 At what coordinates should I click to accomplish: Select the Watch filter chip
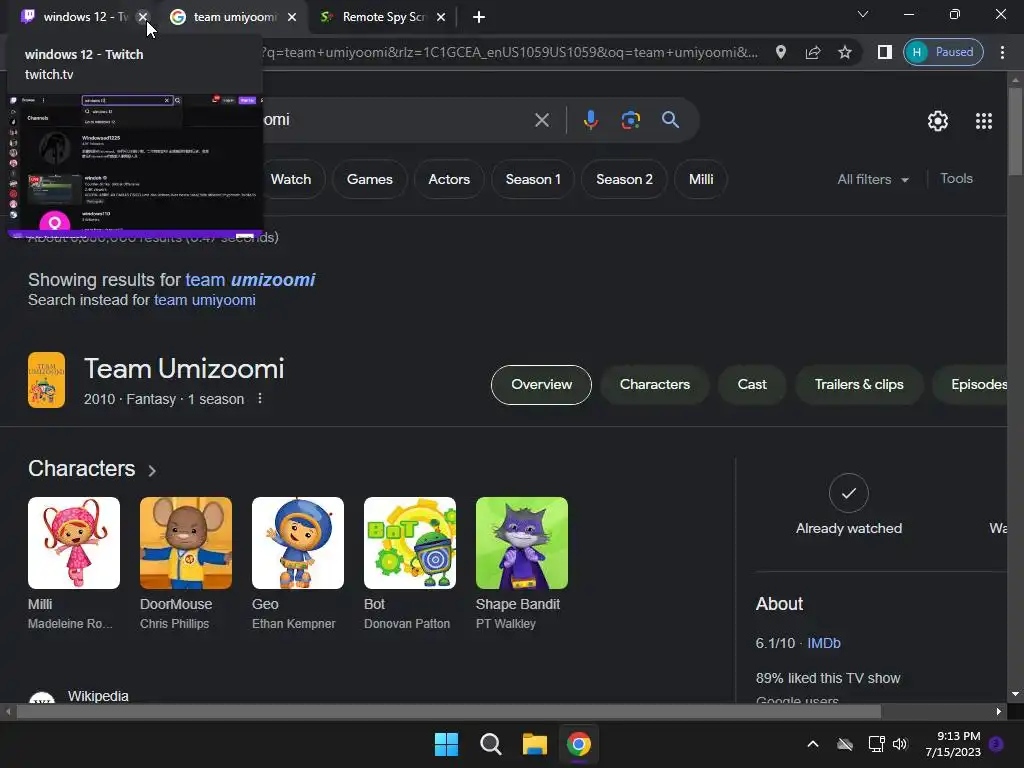[291, 180]
